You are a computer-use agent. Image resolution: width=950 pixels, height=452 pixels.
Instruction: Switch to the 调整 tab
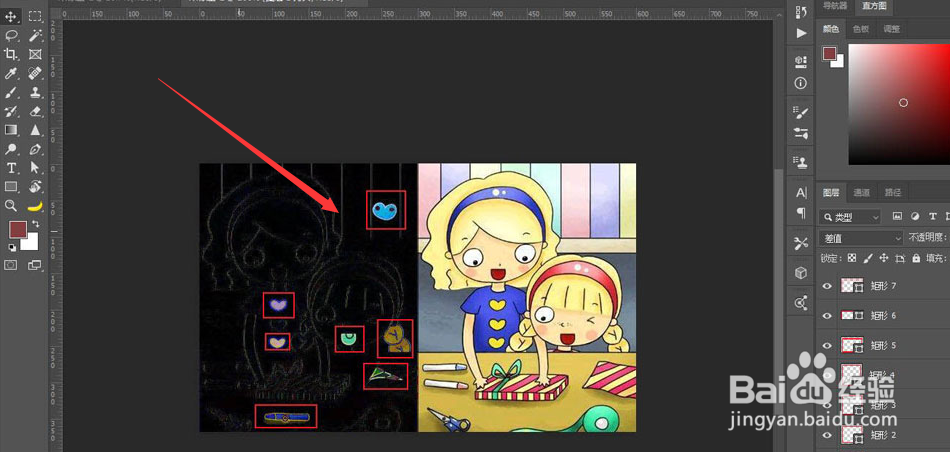891,28
